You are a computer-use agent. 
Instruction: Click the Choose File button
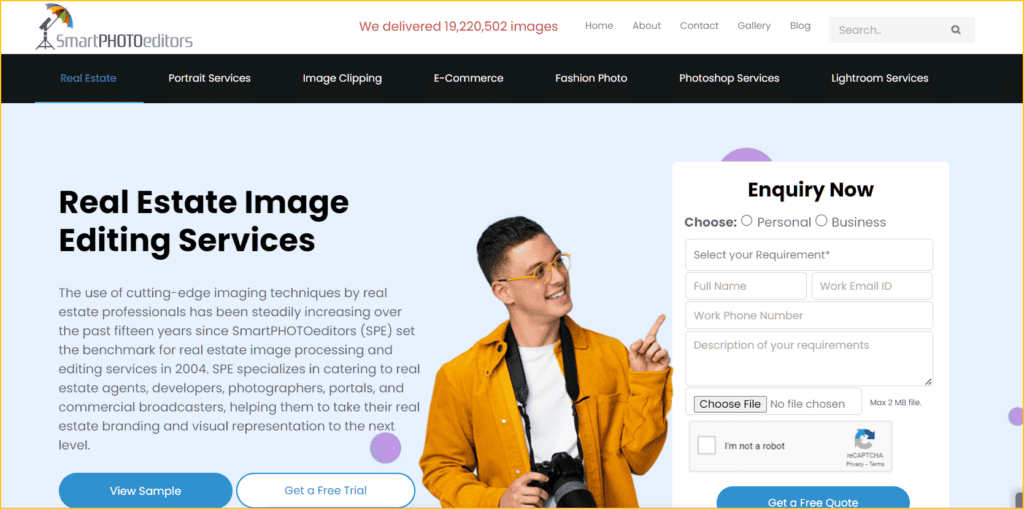point(730,404)
